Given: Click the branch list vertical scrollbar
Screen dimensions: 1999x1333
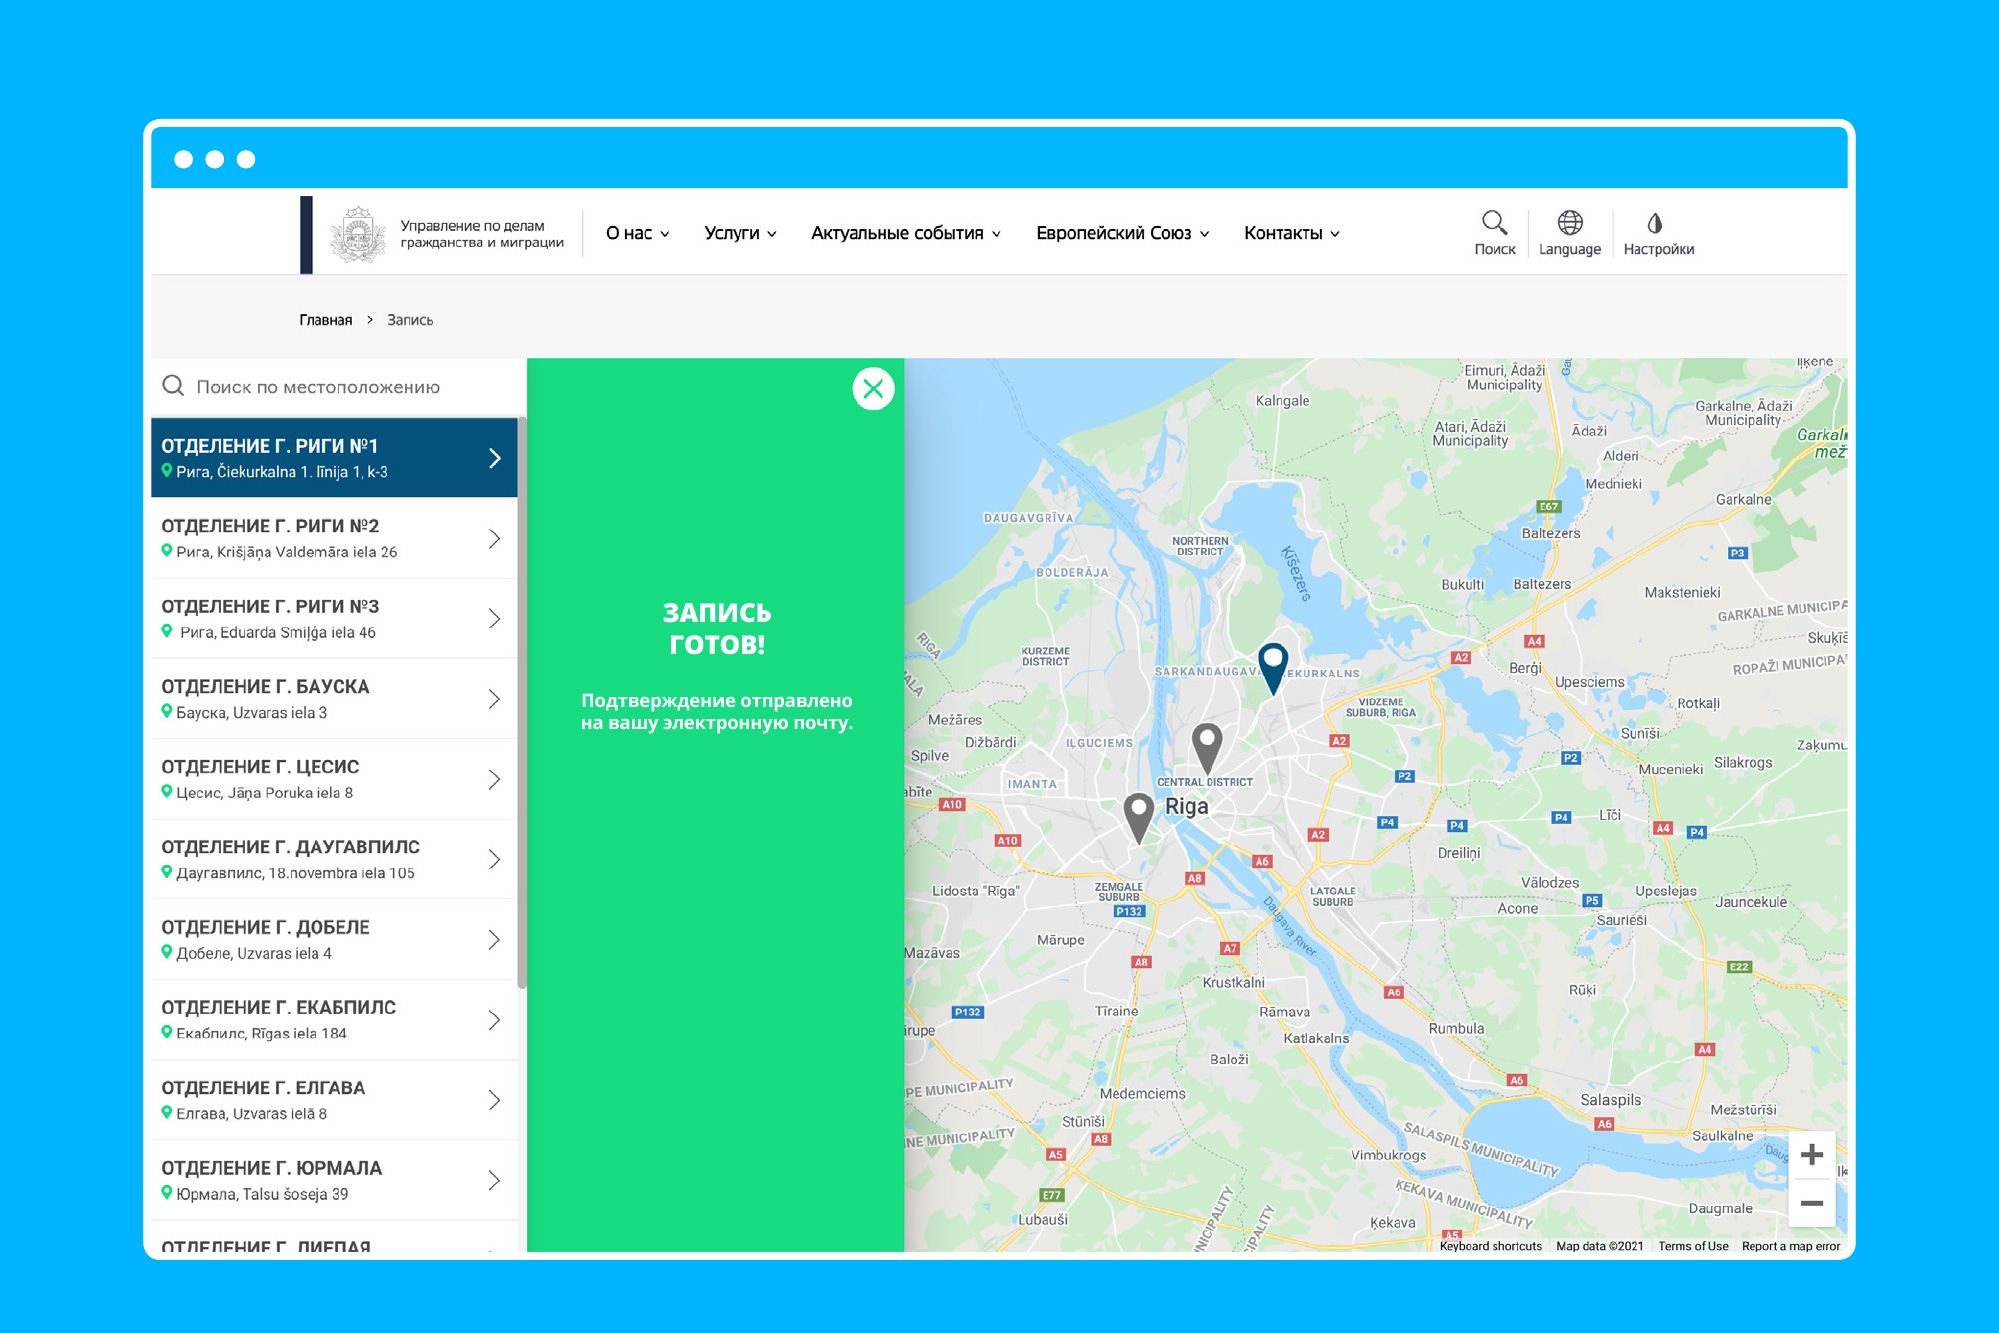Looking at the screenshot, I should [x=522, y=700].
